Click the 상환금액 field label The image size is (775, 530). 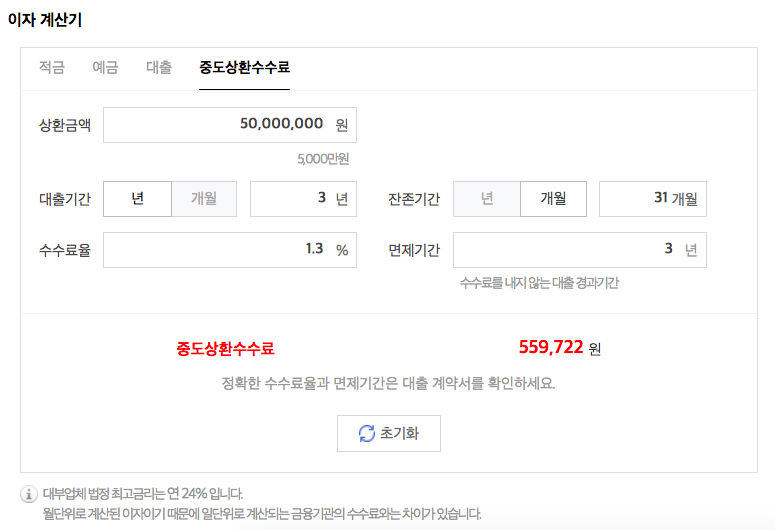click(65, 125)
